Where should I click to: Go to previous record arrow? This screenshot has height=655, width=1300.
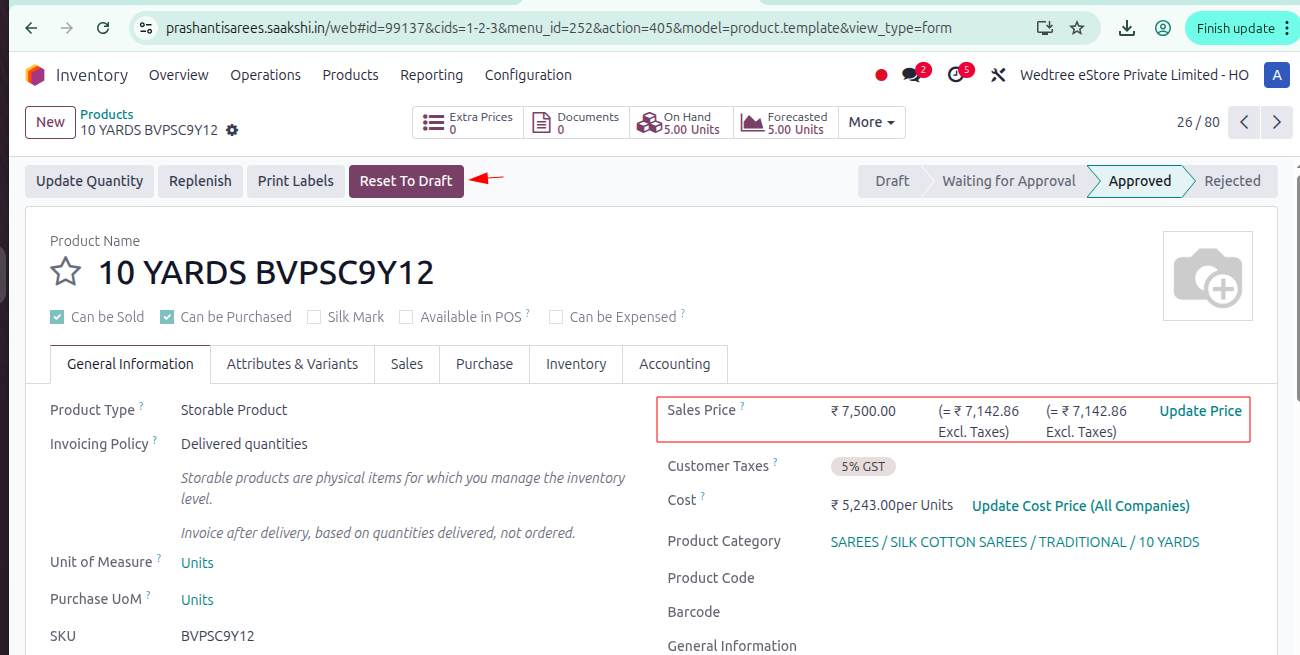coord(1244,122)
